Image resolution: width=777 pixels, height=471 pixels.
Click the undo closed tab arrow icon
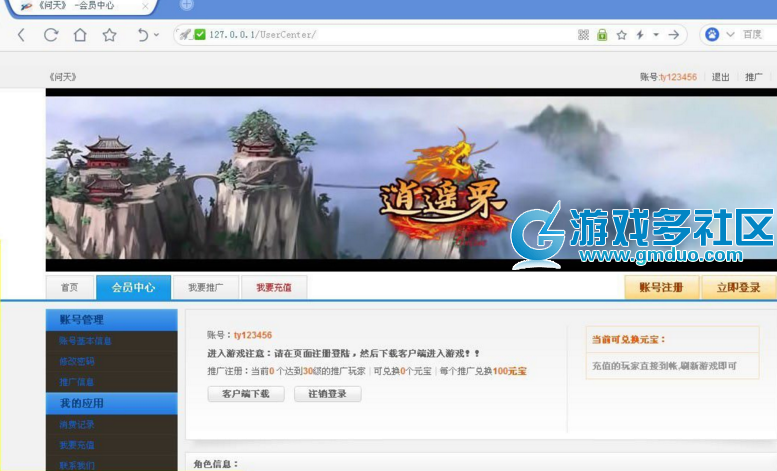click(x=142, y=35)
